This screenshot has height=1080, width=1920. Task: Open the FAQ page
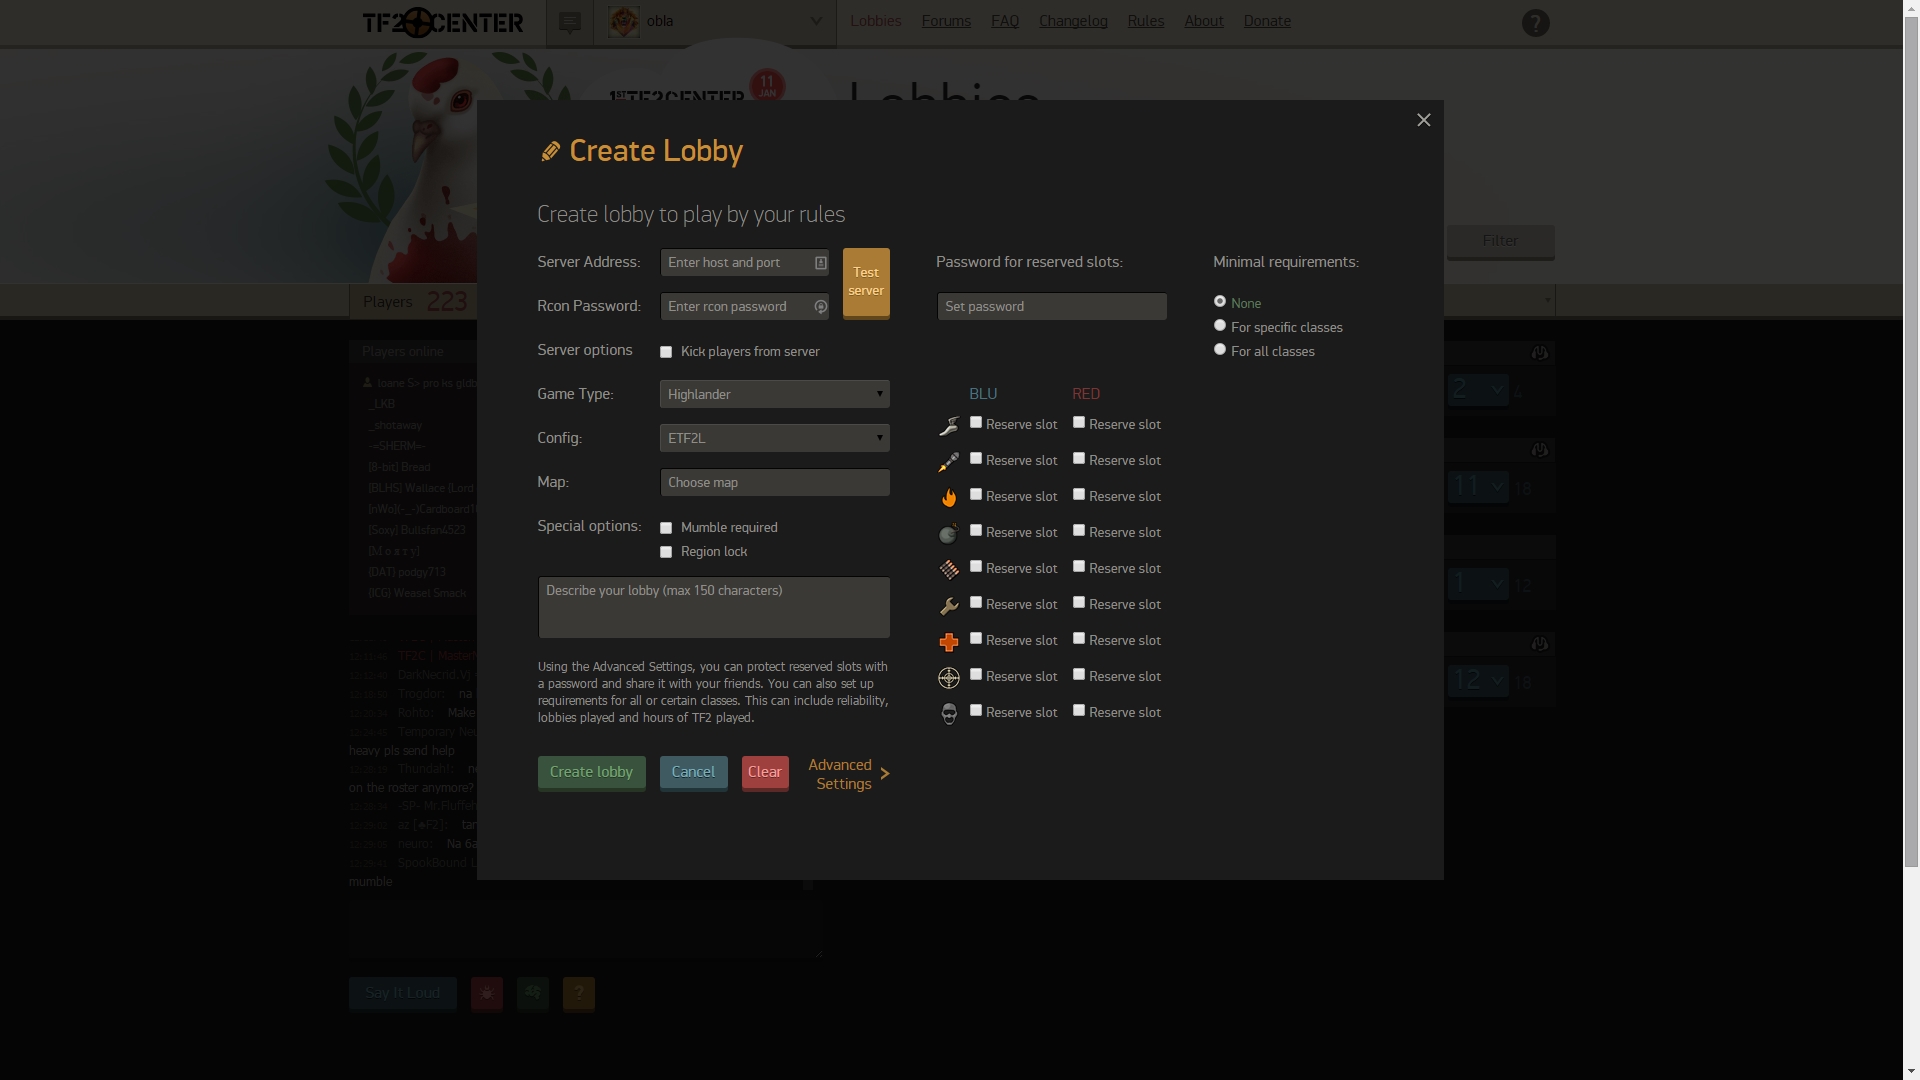[1005, 21]
